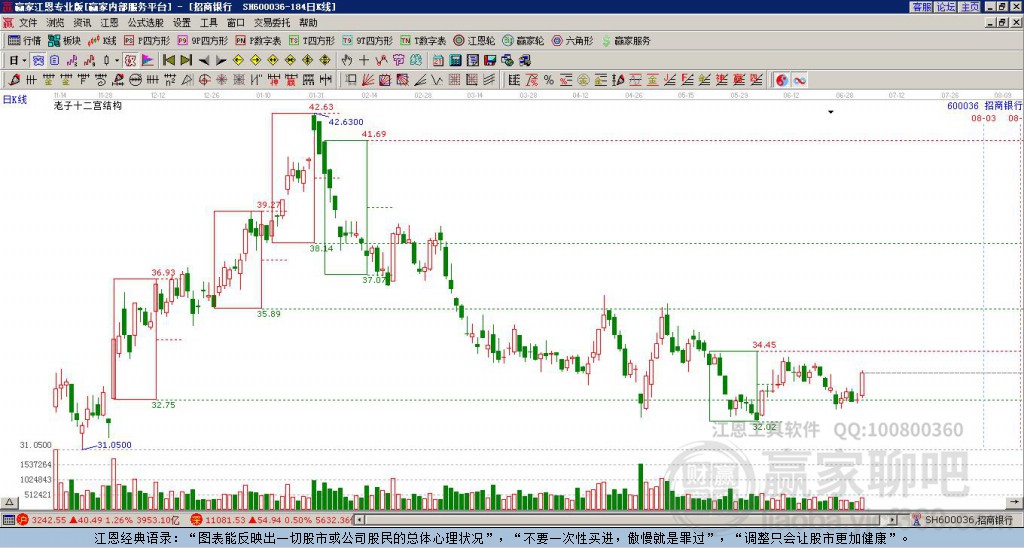Click the 客服 customer service link
Viewport: 1024px width, 548px height.
[x=921, y=7]
